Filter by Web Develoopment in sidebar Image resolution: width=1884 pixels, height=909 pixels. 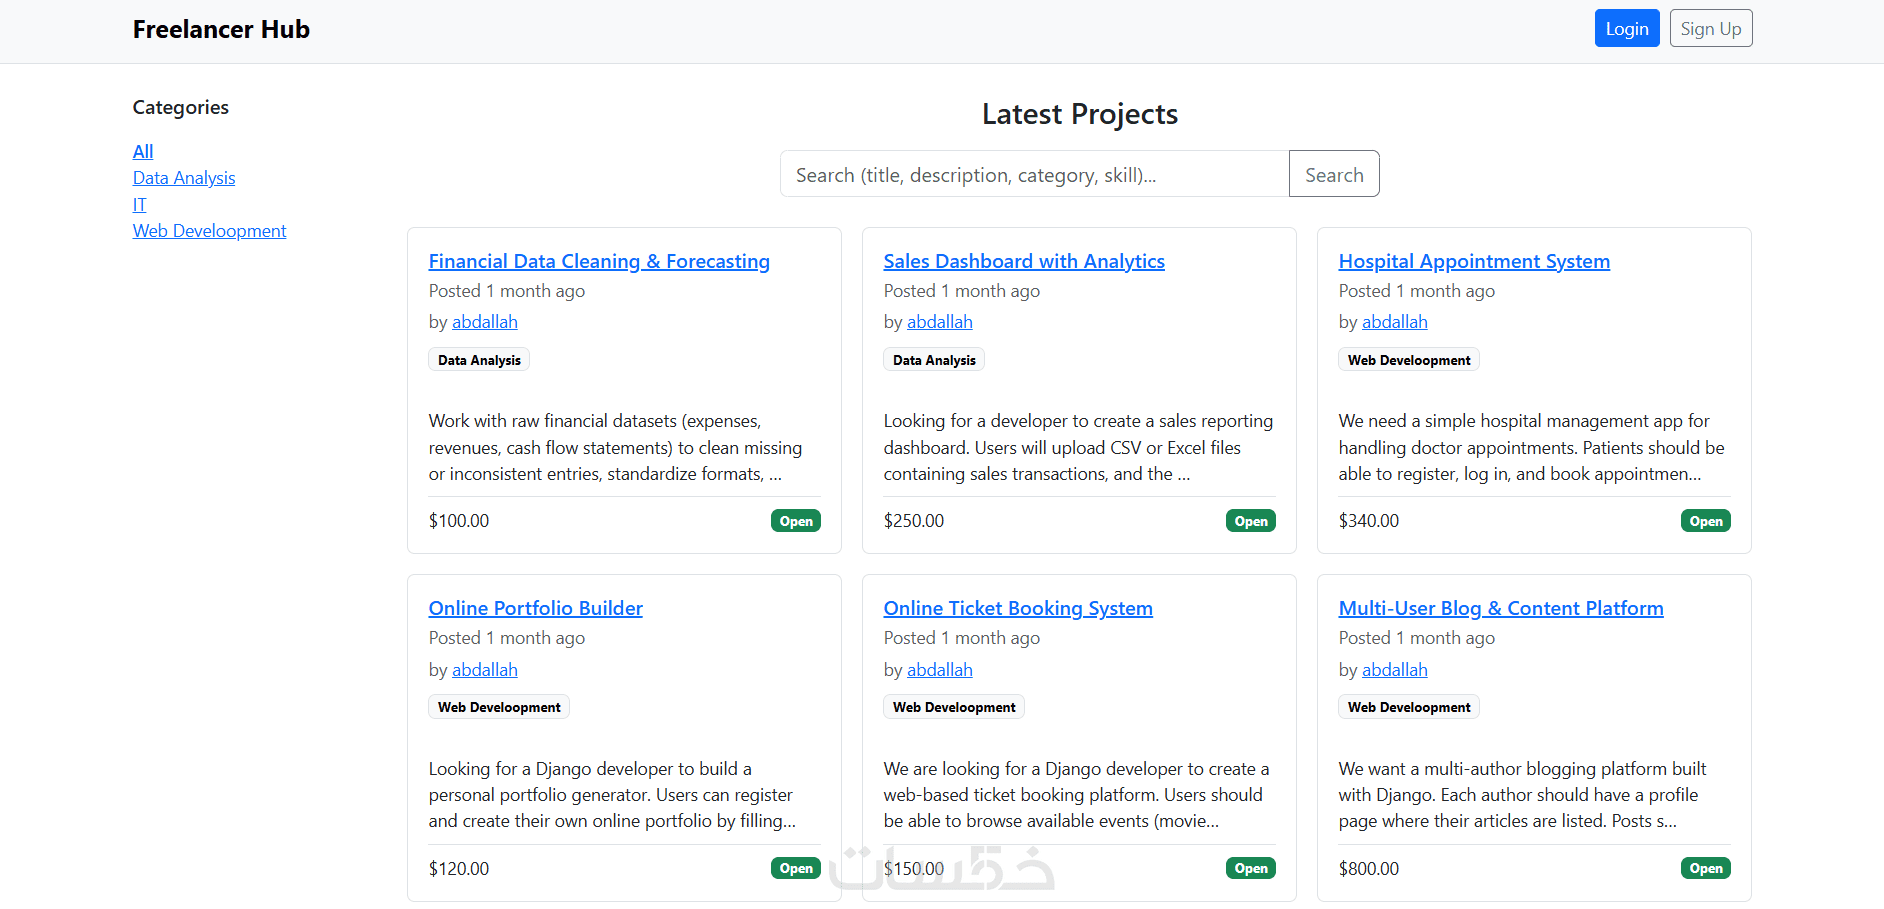pyautogui.click(x=209, y=231)
